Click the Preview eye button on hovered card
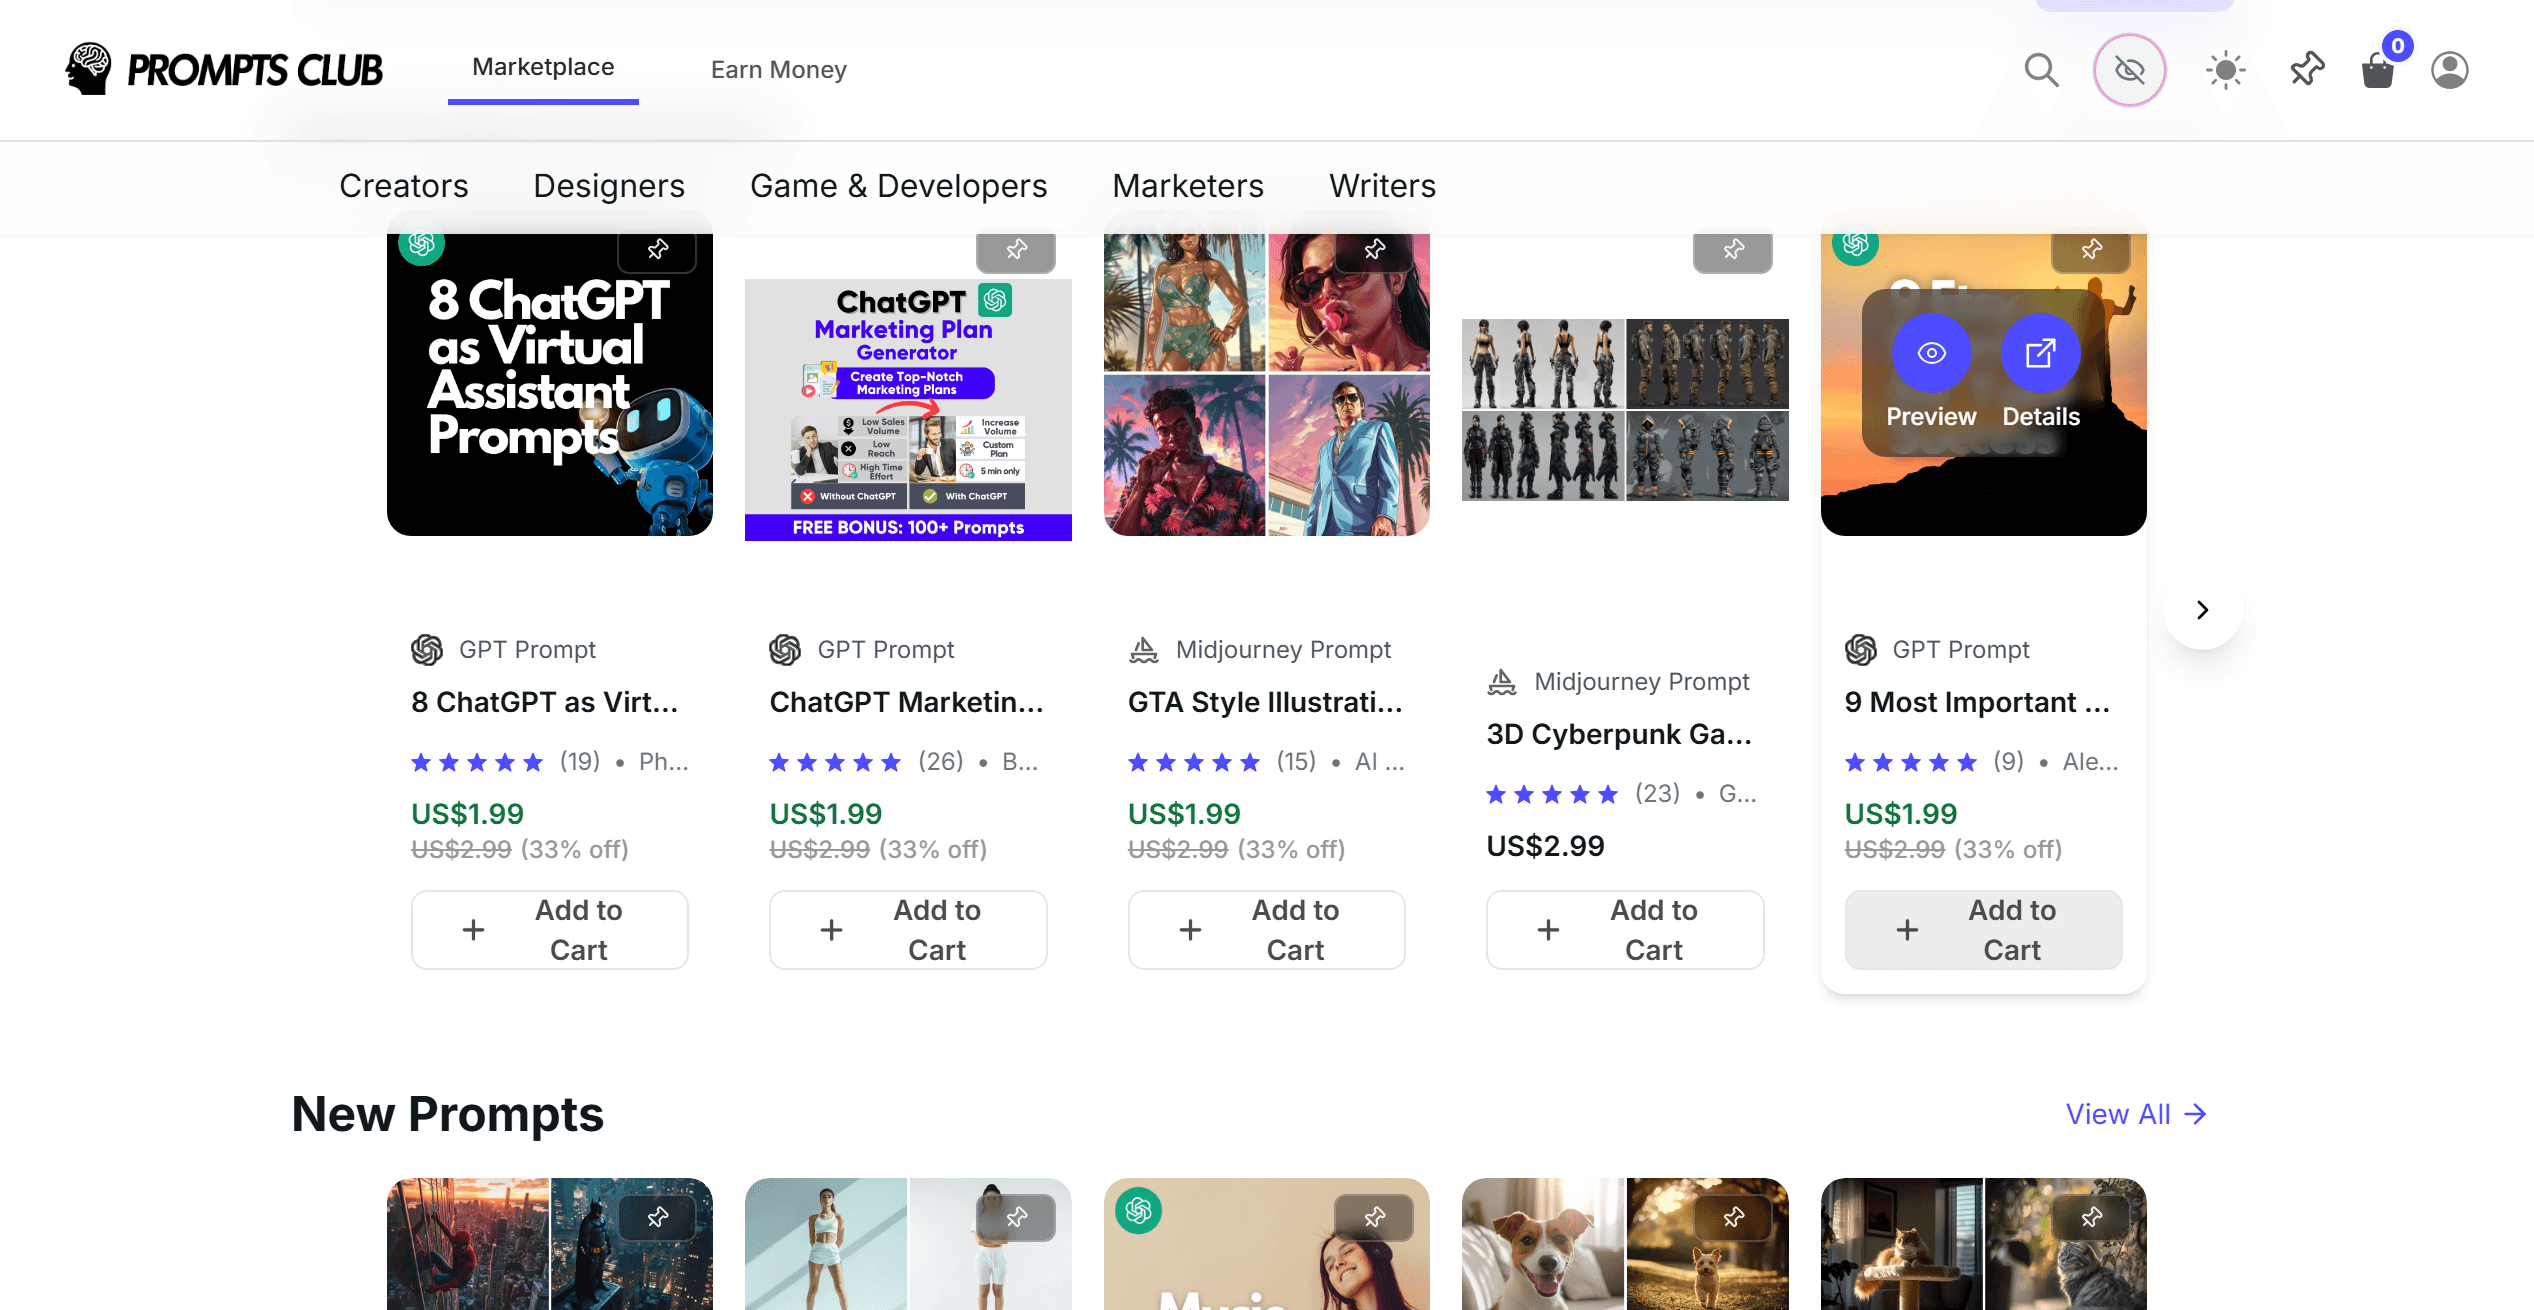This screenshot has width=2534, height=1310. 1931,353
